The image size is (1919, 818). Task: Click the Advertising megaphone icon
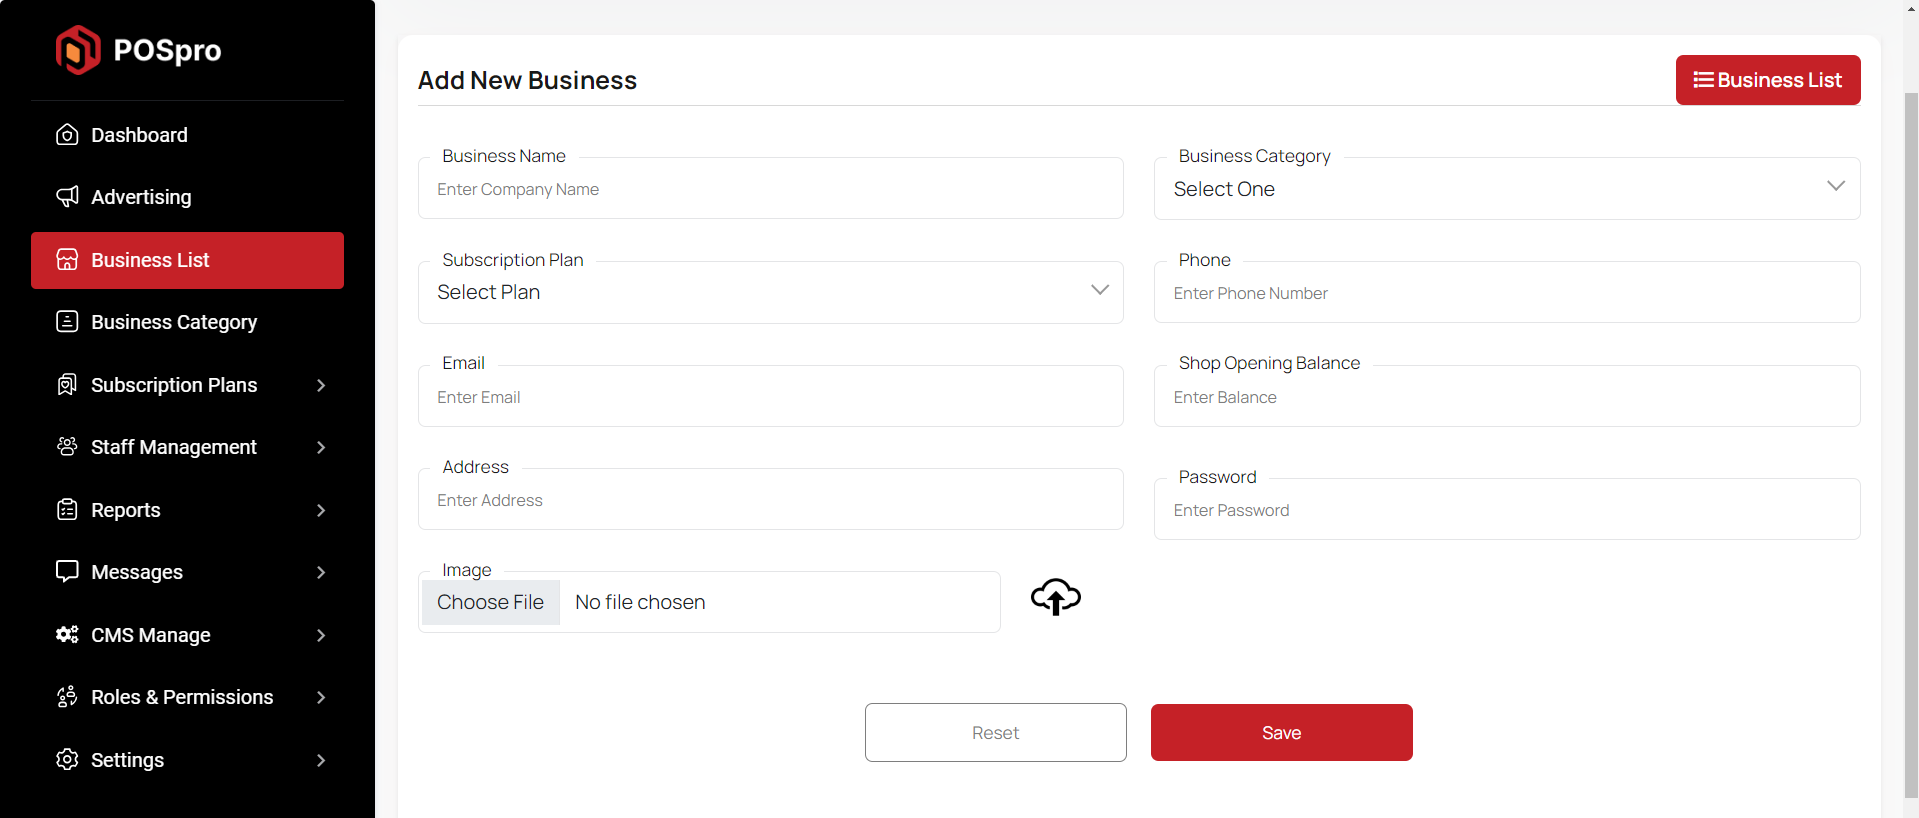pyautogui.click(x=67, y=197)
